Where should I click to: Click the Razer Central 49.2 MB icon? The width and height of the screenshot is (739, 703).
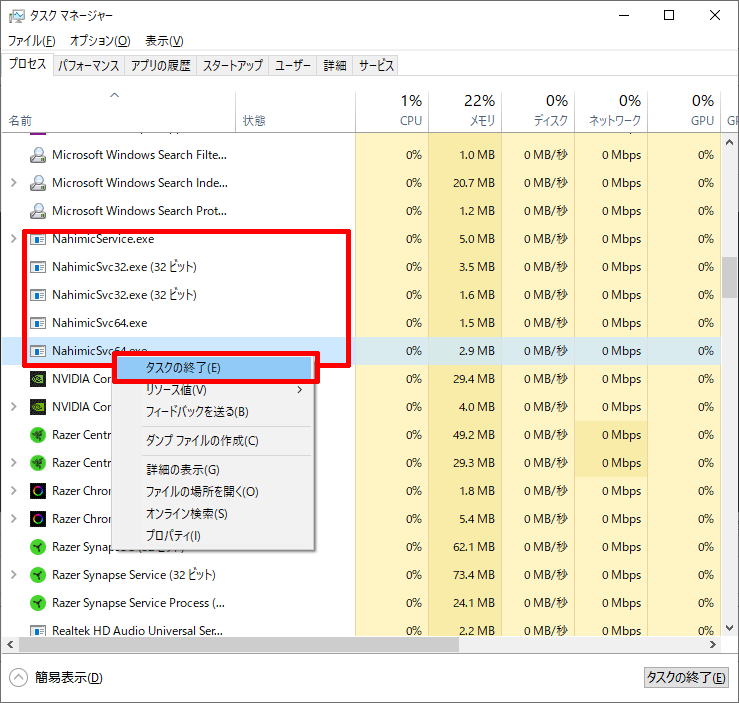click(x=38, y=435)
